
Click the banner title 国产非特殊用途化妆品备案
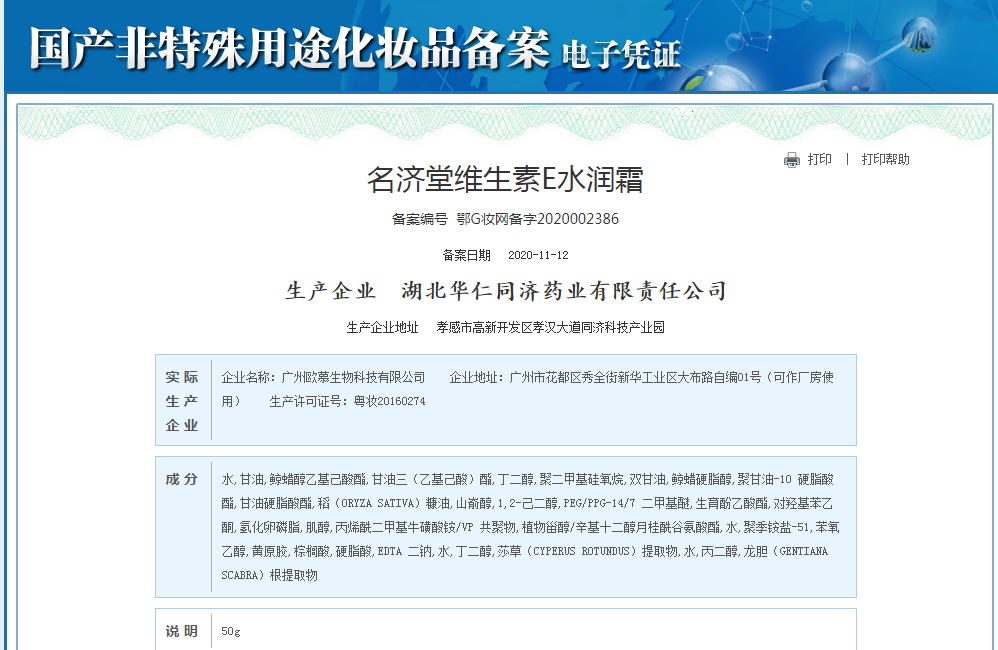point(290,48)
